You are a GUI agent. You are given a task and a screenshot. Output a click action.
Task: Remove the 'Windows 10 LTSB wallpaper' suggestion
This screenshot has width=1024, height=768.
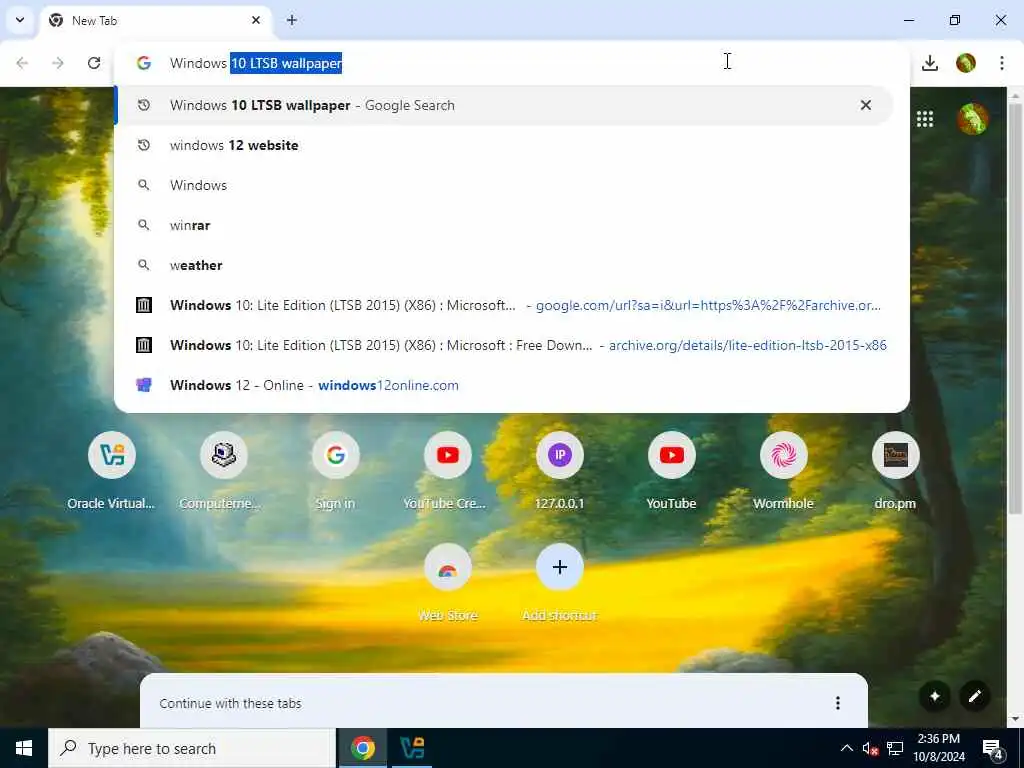[x=866, y=105]
